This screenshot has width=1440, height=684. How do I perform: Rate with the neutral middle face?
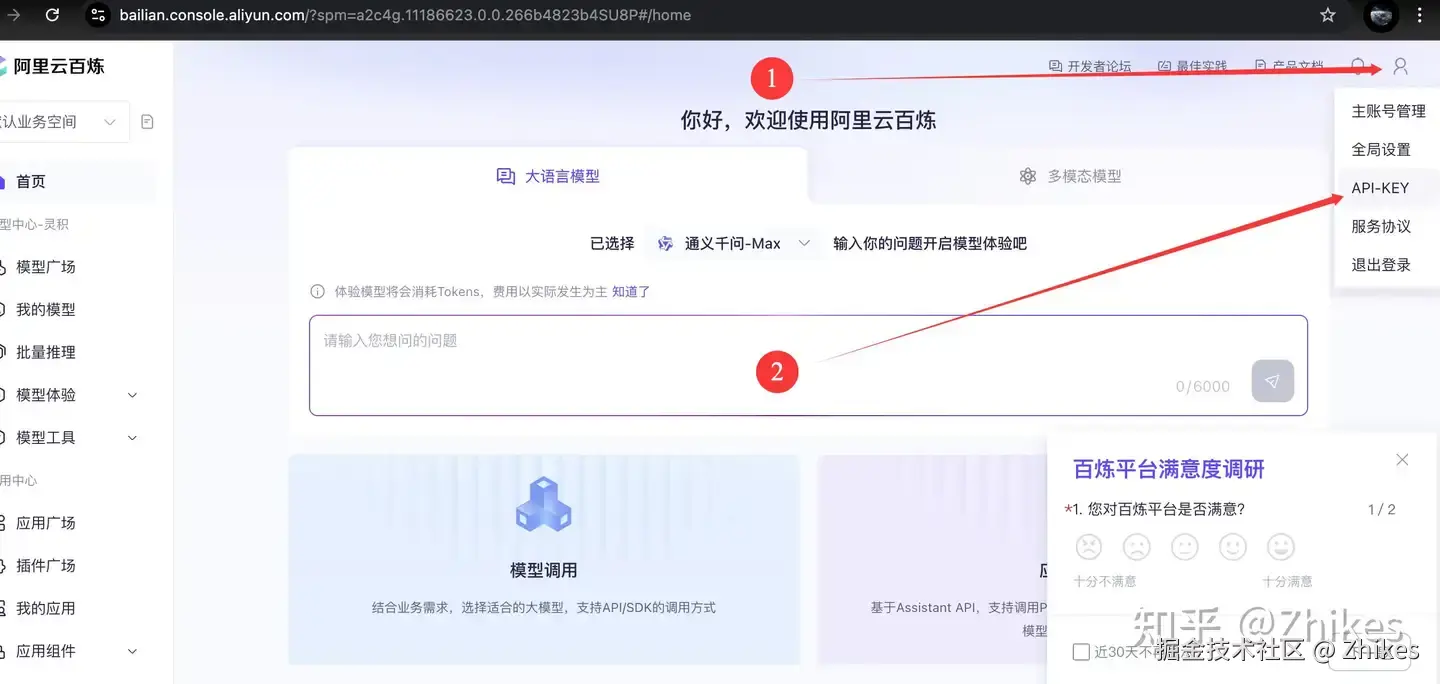pyautogui.click(x=1185, y=546)
